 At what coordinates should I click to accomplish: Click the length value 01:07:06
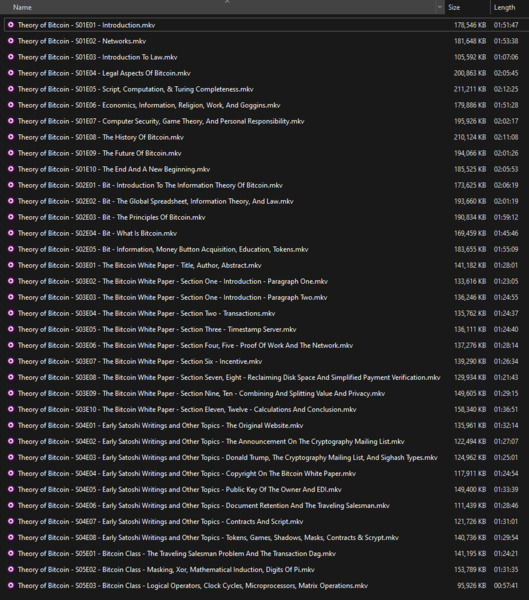506,57
